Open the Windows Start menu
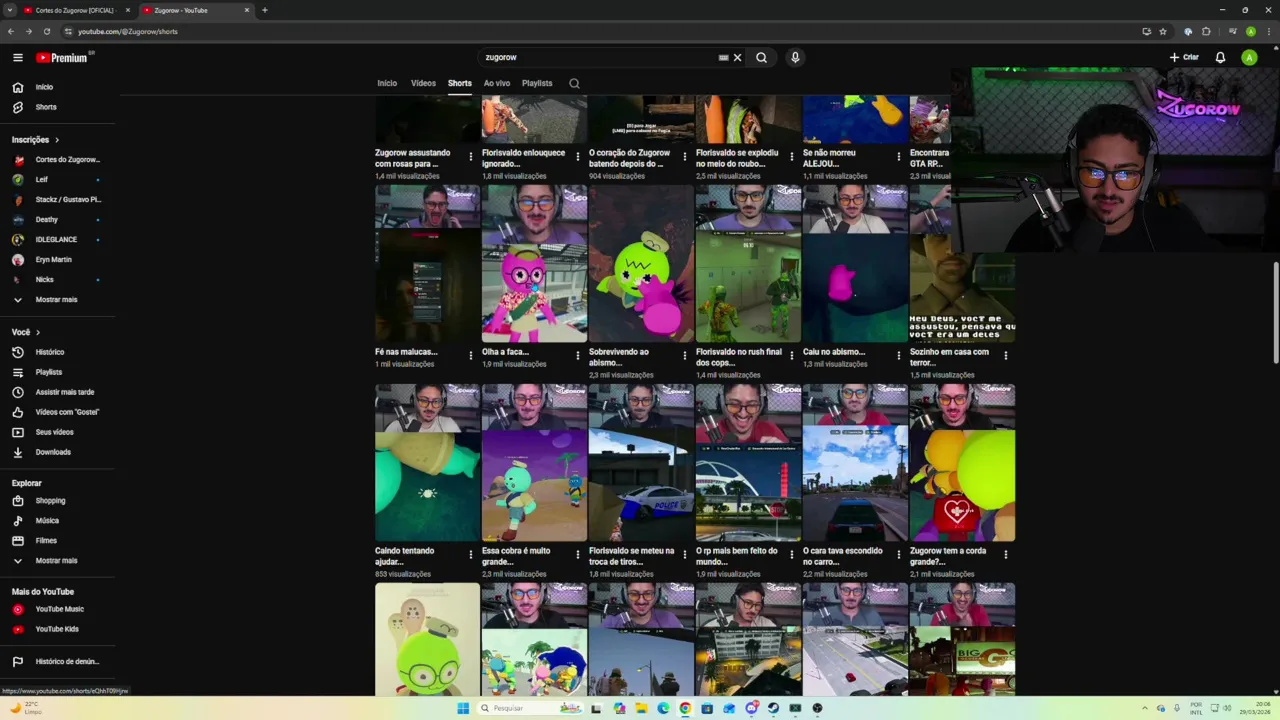This screenshot has height=720, width=1280. (x=463, y=708)
